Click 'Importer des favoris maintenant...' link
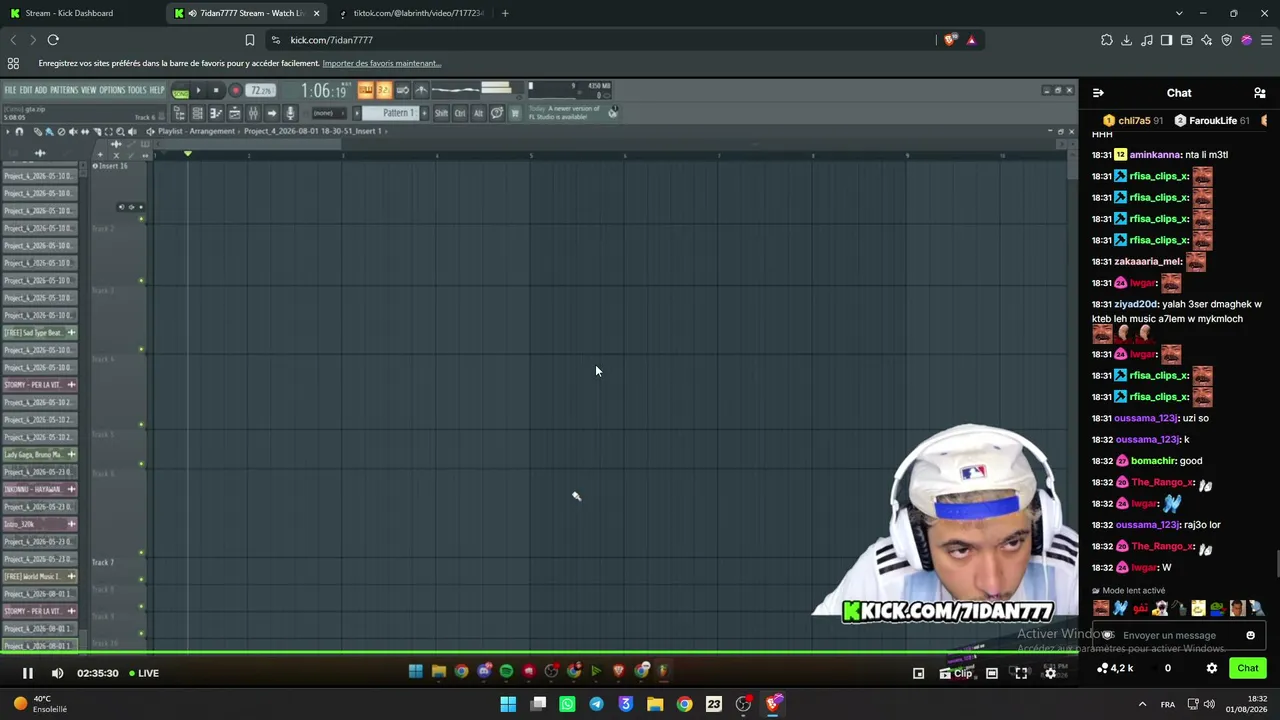 tap(381, 63)
